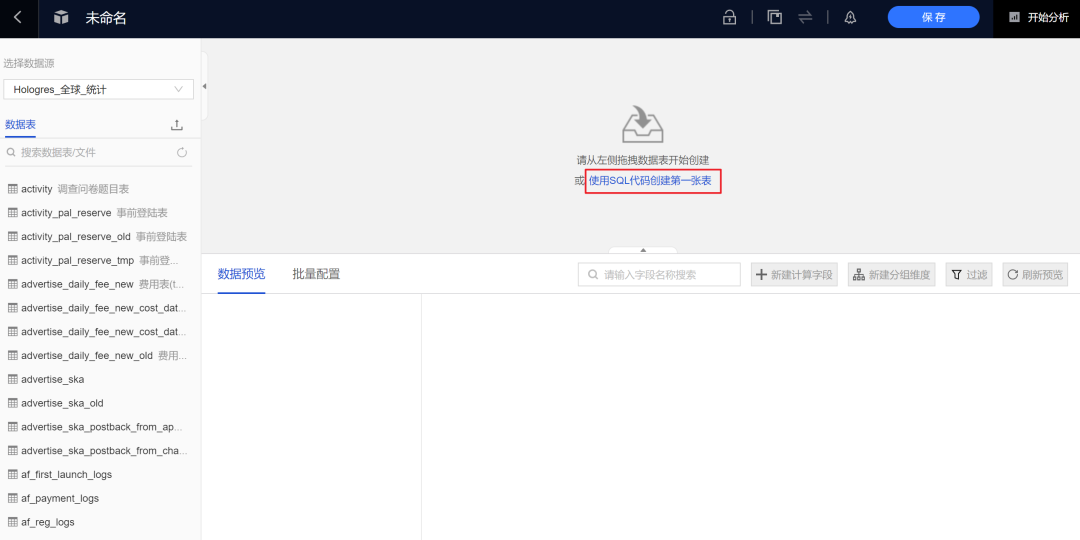Click the table icon beside advertise_ska
The height and width of the screenshot is (540, 1080).
tap(12, 379)
